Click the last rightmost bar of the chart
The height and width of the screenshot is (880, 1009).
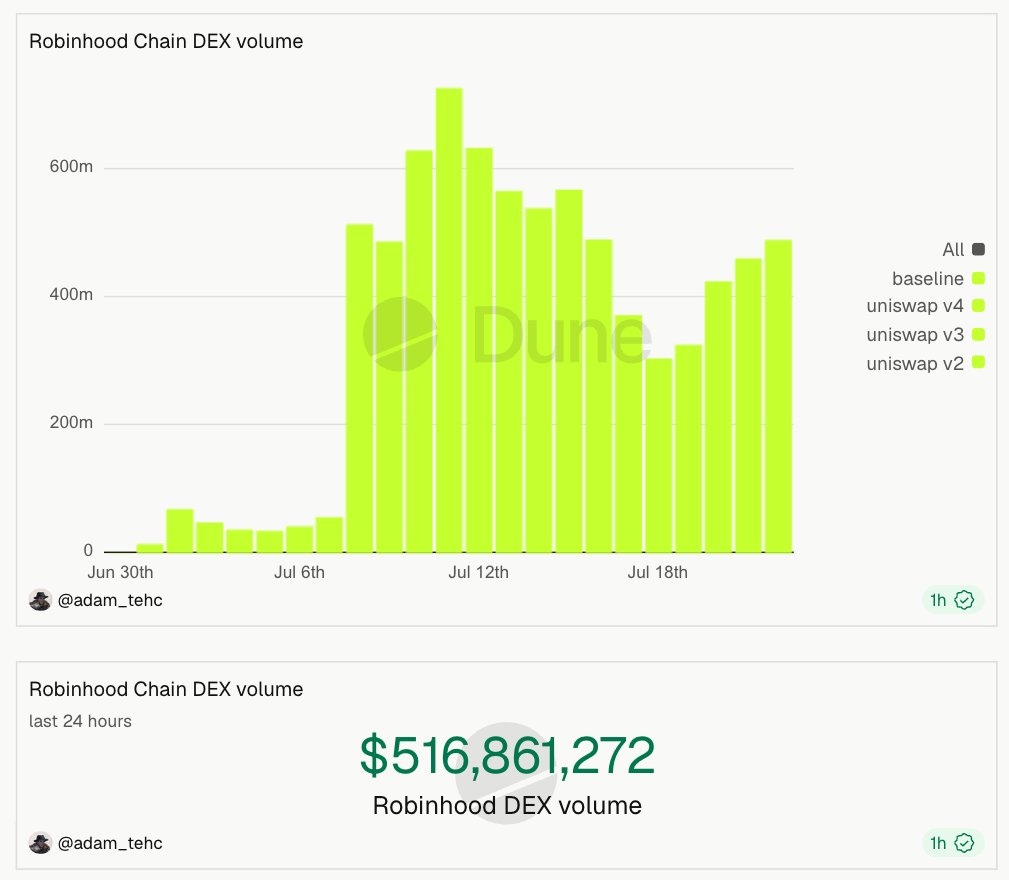click(x=779, y=396)
